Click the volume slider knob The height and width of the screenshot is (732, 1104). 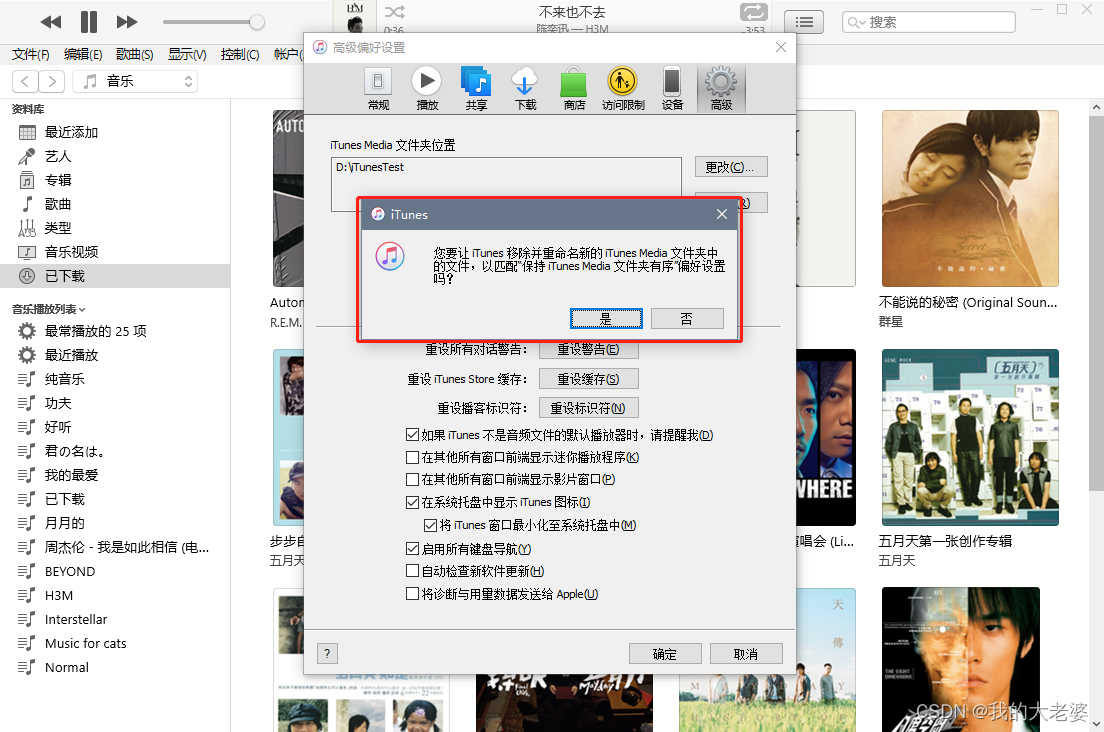(257, 22)
